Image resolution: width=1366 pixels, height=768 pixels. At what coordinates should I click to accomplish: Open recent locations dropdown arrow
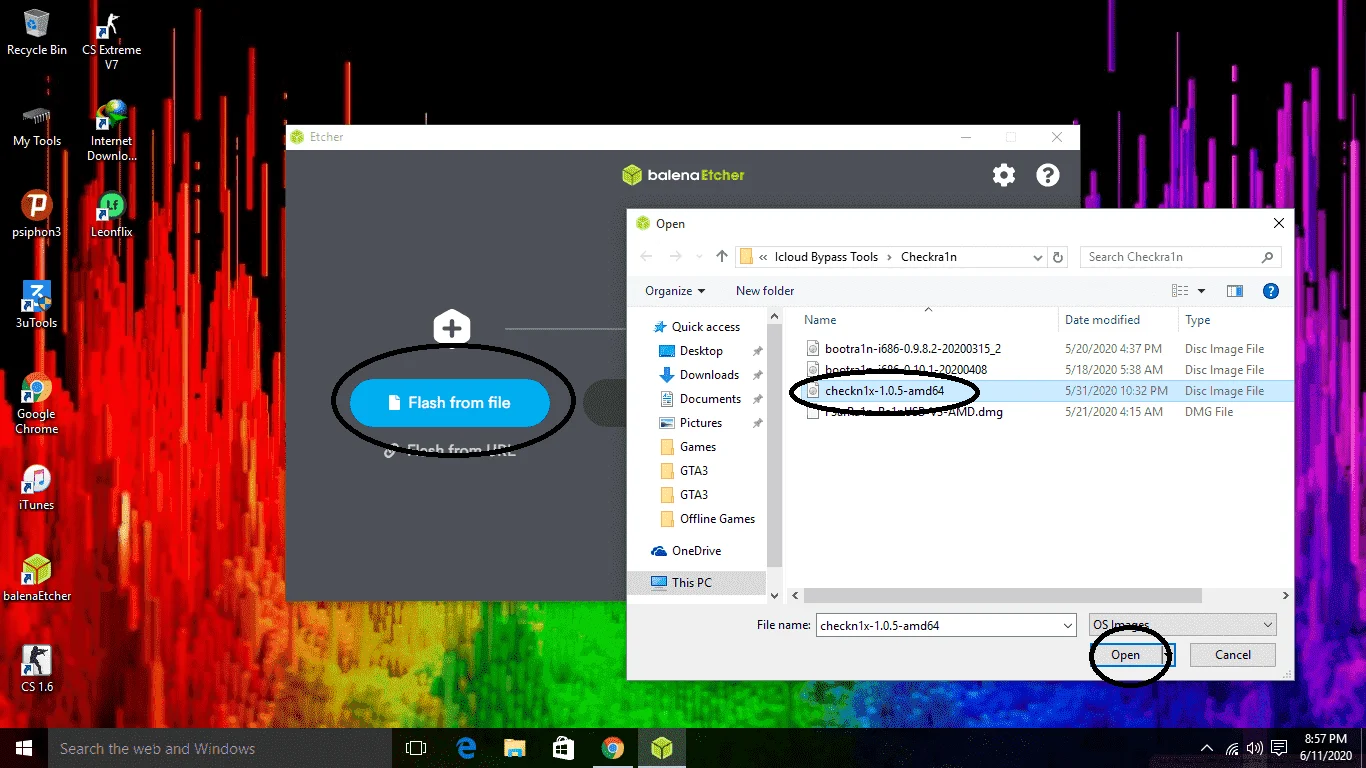point(699,257)
